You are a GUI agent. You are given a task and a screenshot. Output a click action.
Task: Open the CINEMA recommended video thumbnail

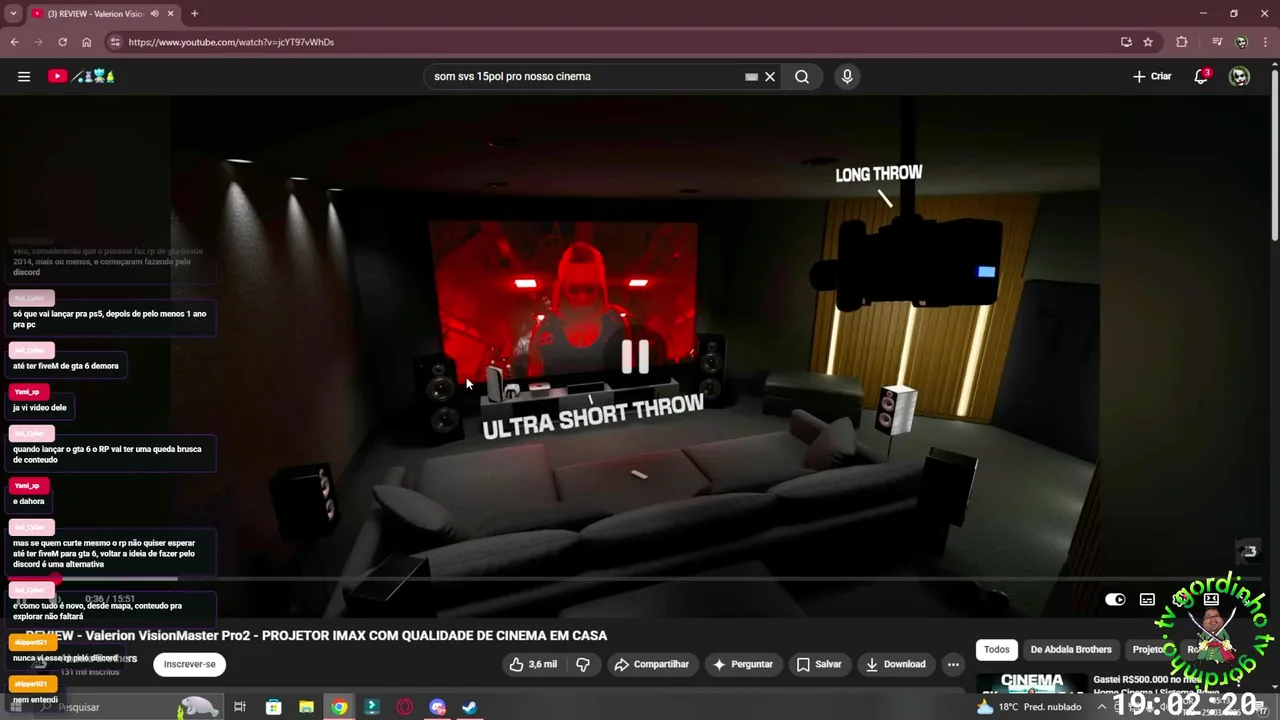pyautogui.click(x=1031, y=683)
